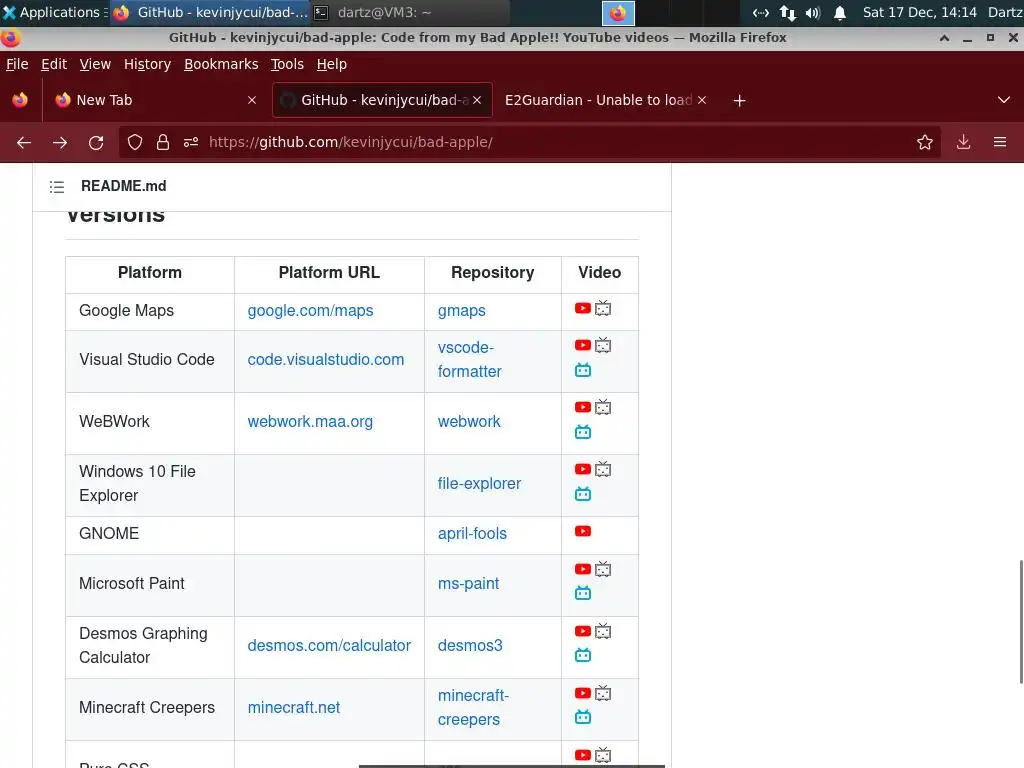Screen dimensions: 1024x768
Task: Follow the google.com/maps link
Action: [310, 310]
